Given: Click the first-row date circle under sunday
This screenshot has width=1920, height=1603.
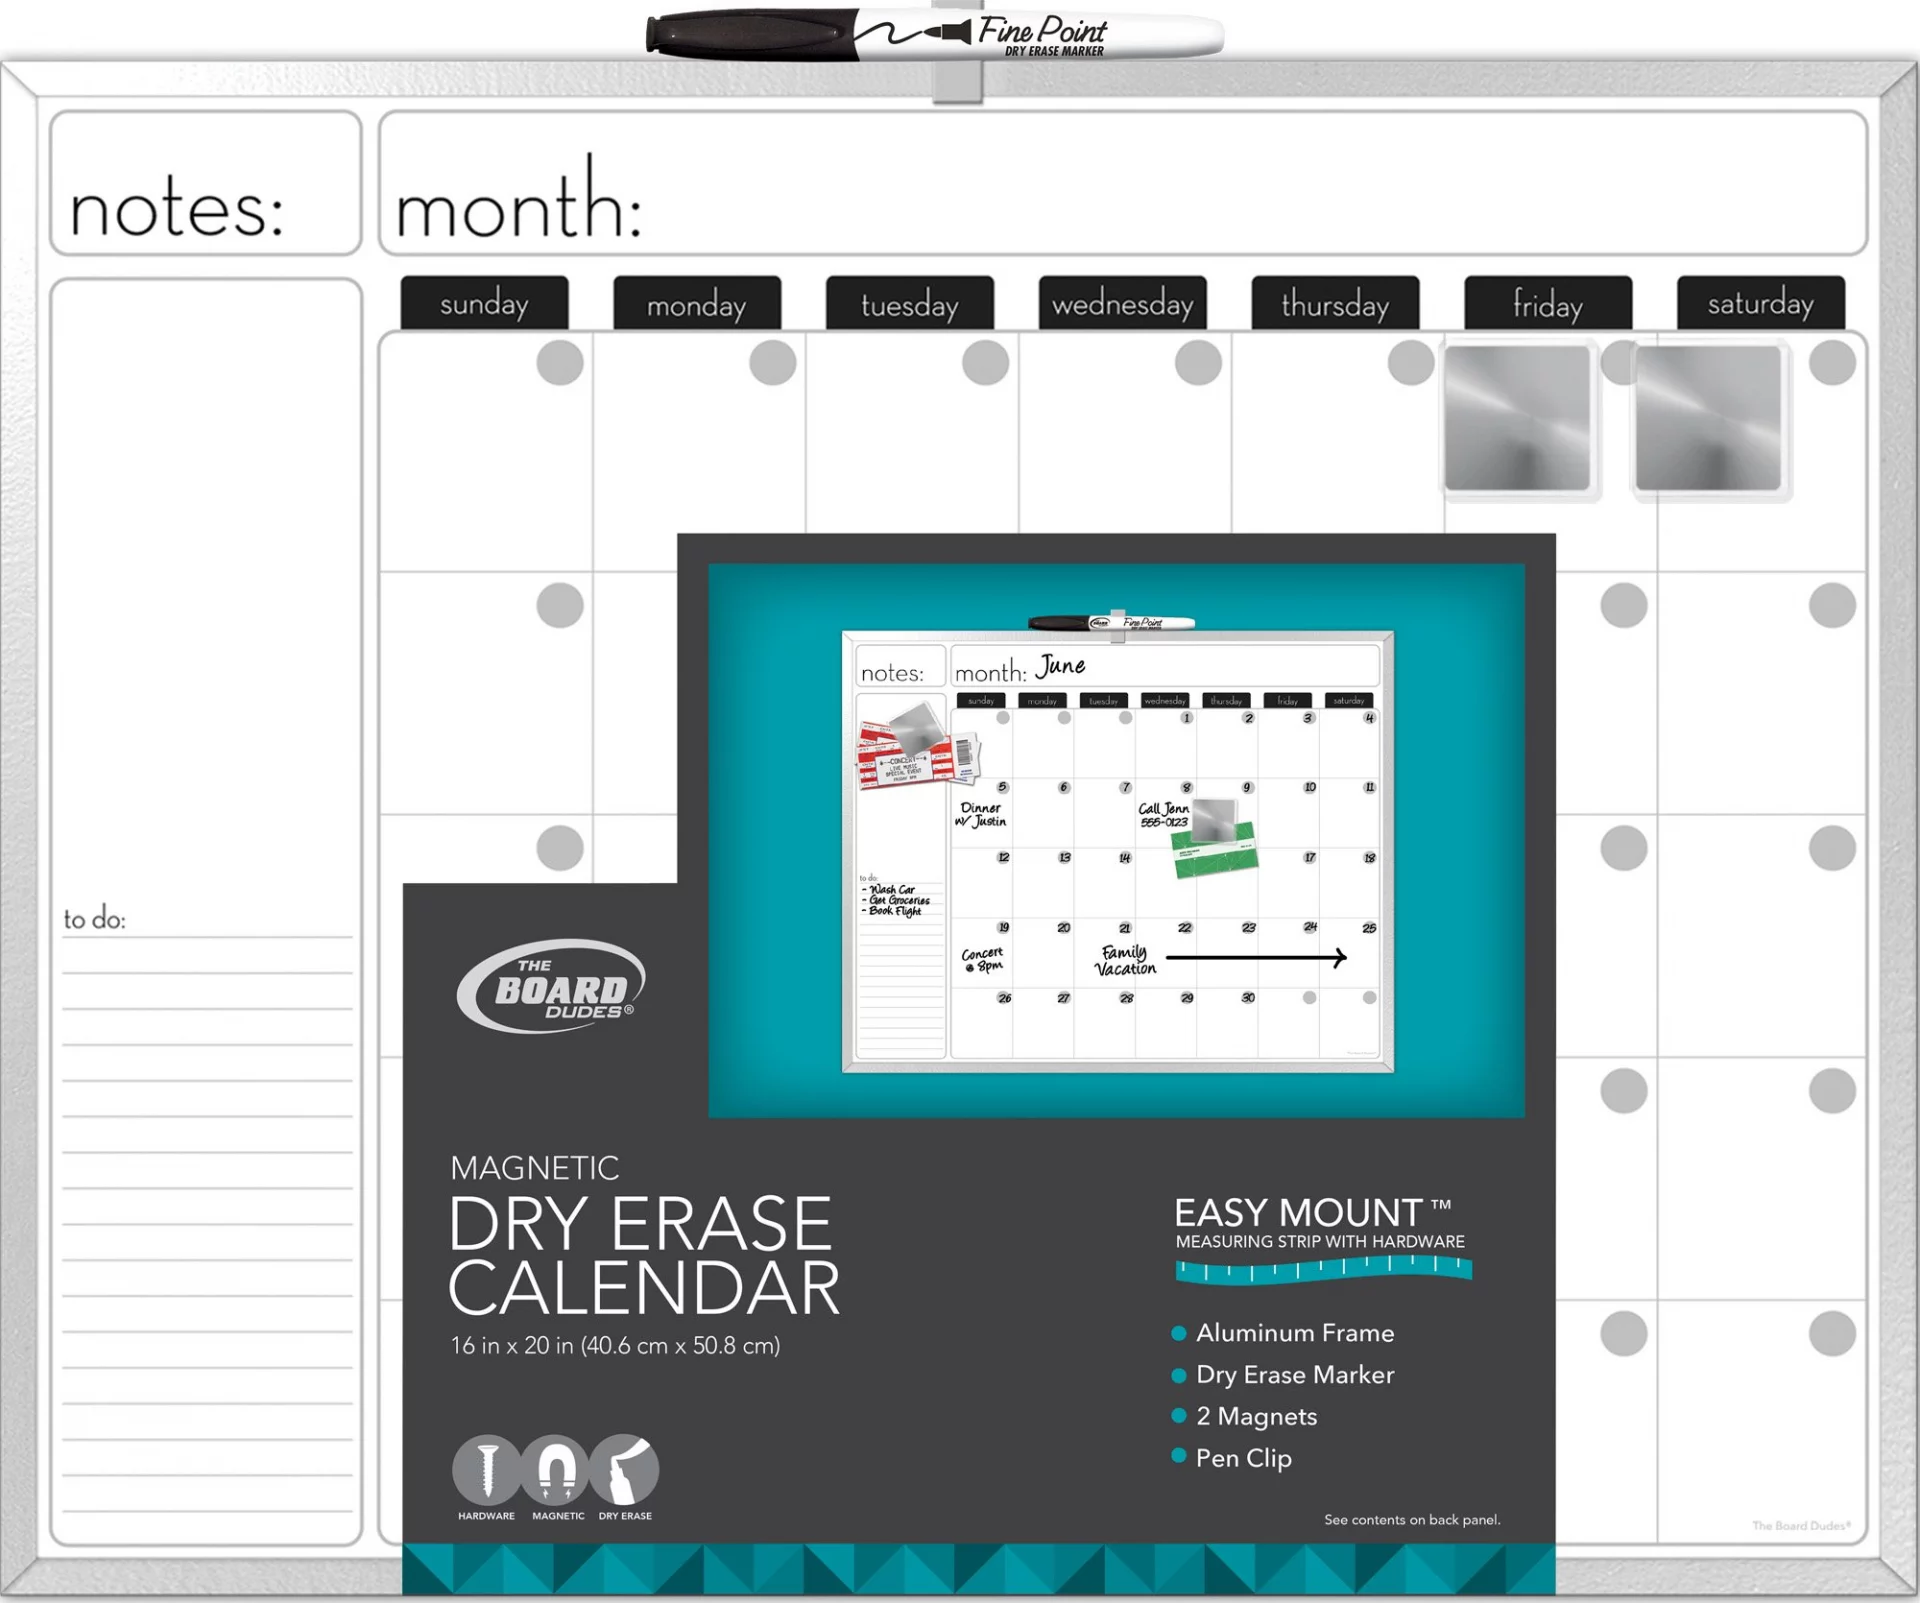Looking at the screenshot, I should 560,362.
